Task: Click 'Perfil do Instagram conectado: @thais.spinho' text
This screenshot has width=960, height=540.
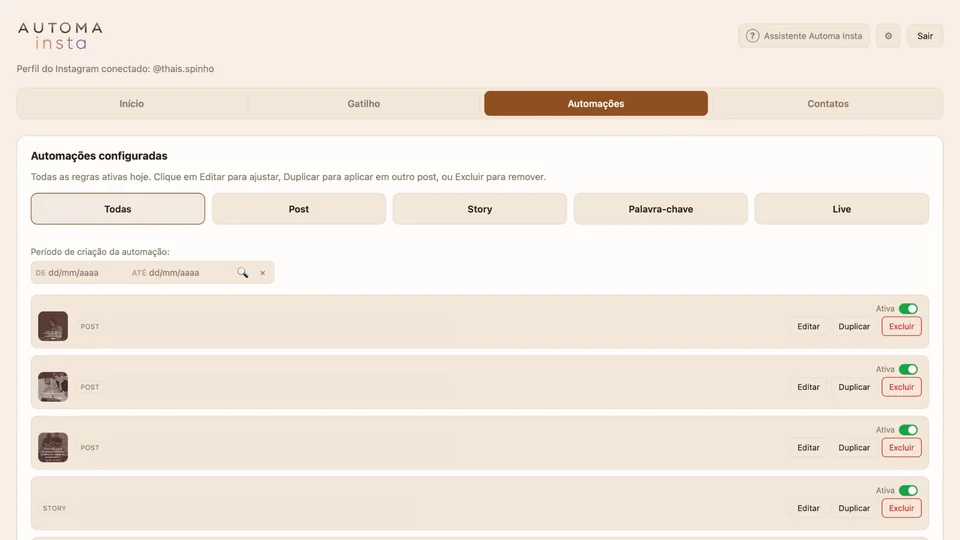Action: (115, 69)
